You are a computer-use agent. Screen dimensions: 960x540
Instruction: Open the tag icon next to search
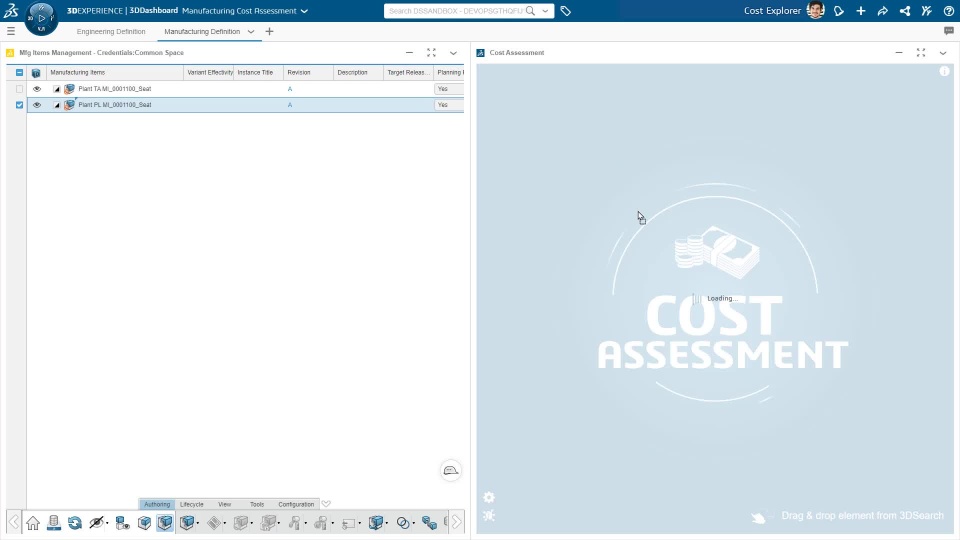(x=566, y=11)
